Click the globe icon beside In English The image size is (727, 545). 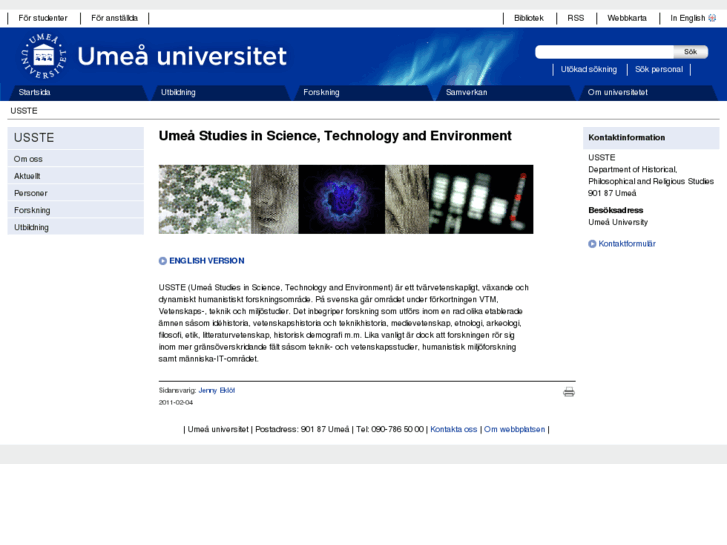click(x=712, y=18)
